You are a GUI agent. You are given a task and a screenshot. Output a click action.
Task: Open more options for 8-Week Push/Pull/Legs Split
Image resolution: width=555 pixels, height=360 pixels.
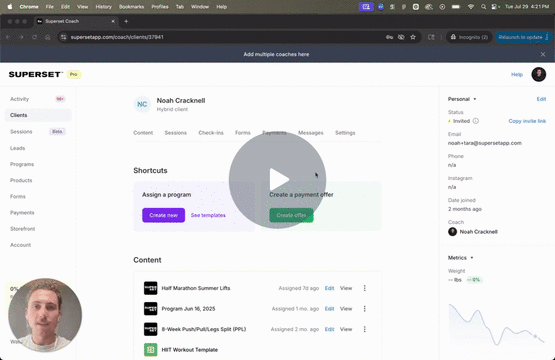click(x=364, y=329)
